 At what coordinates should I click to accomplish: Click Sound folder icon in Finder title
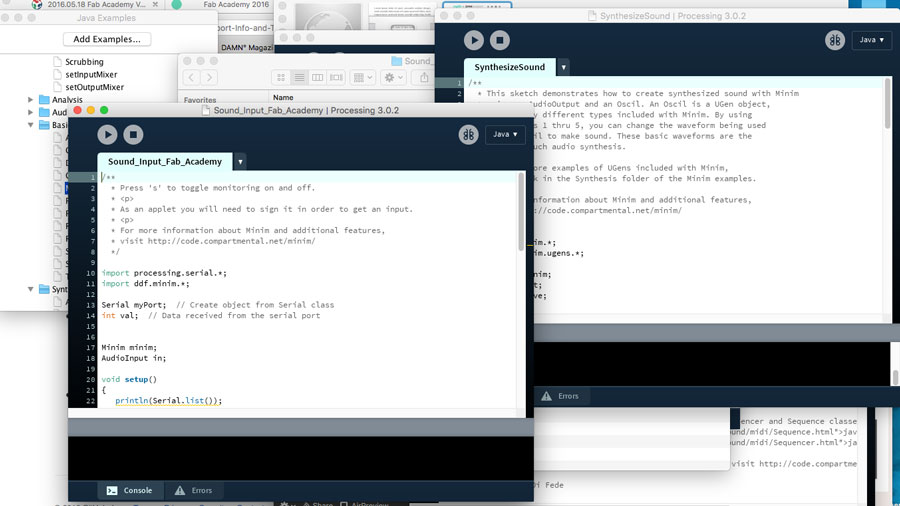click(x=397, y=61)
